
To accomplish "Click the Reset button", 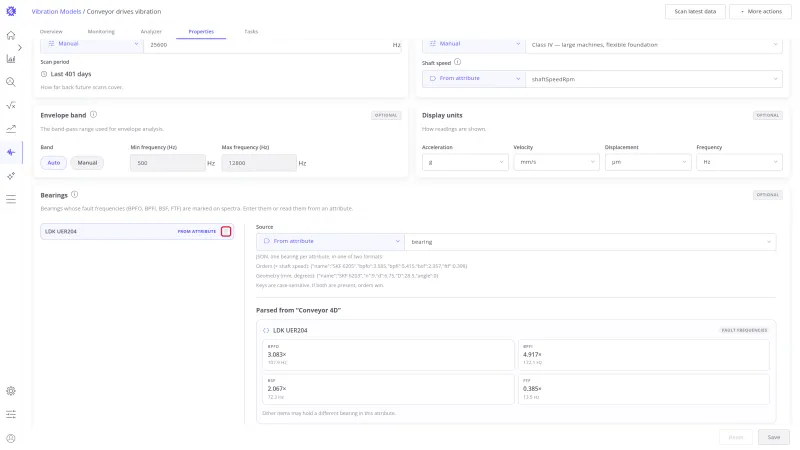I will [x=736, y=437].
